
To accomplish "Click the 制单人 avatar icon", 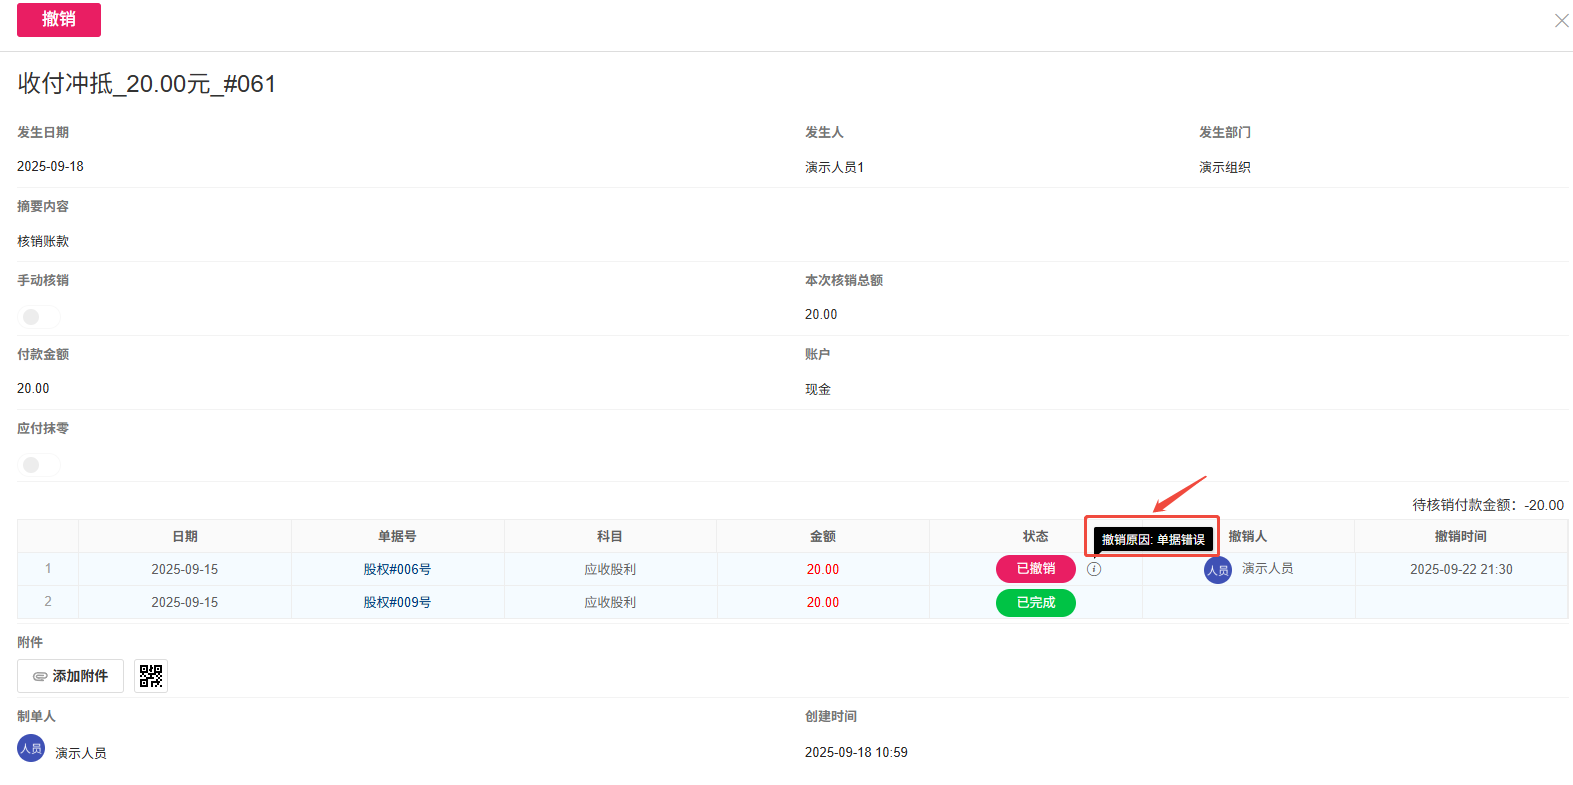I will 31,749.
